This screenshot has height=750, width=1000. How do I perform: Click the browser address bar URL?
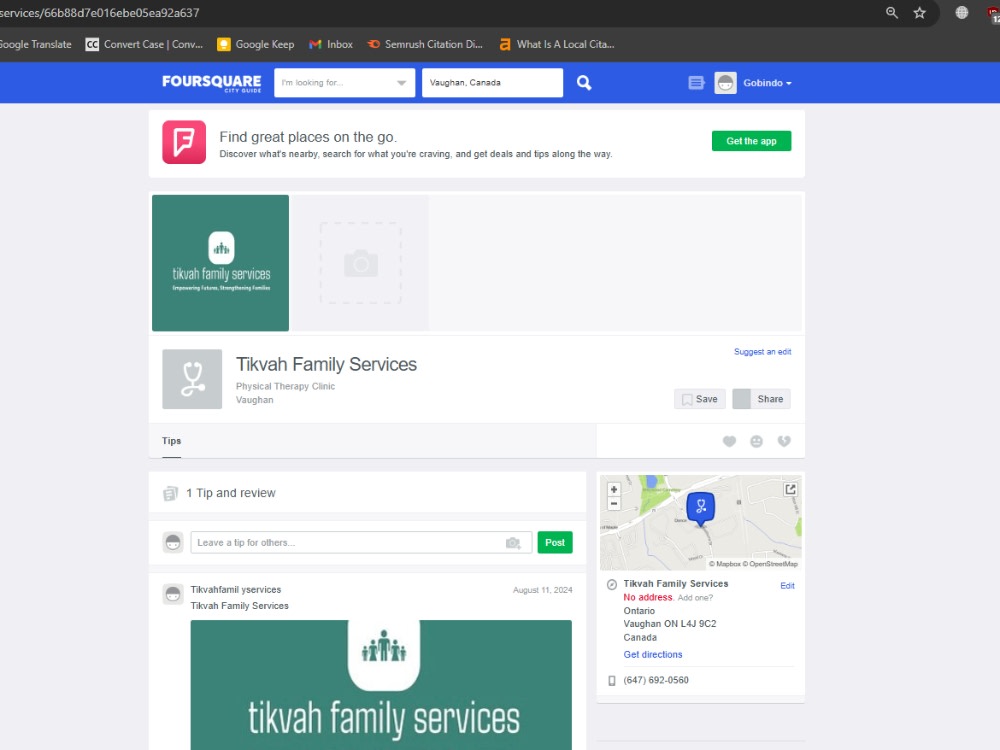coord(100,13)
